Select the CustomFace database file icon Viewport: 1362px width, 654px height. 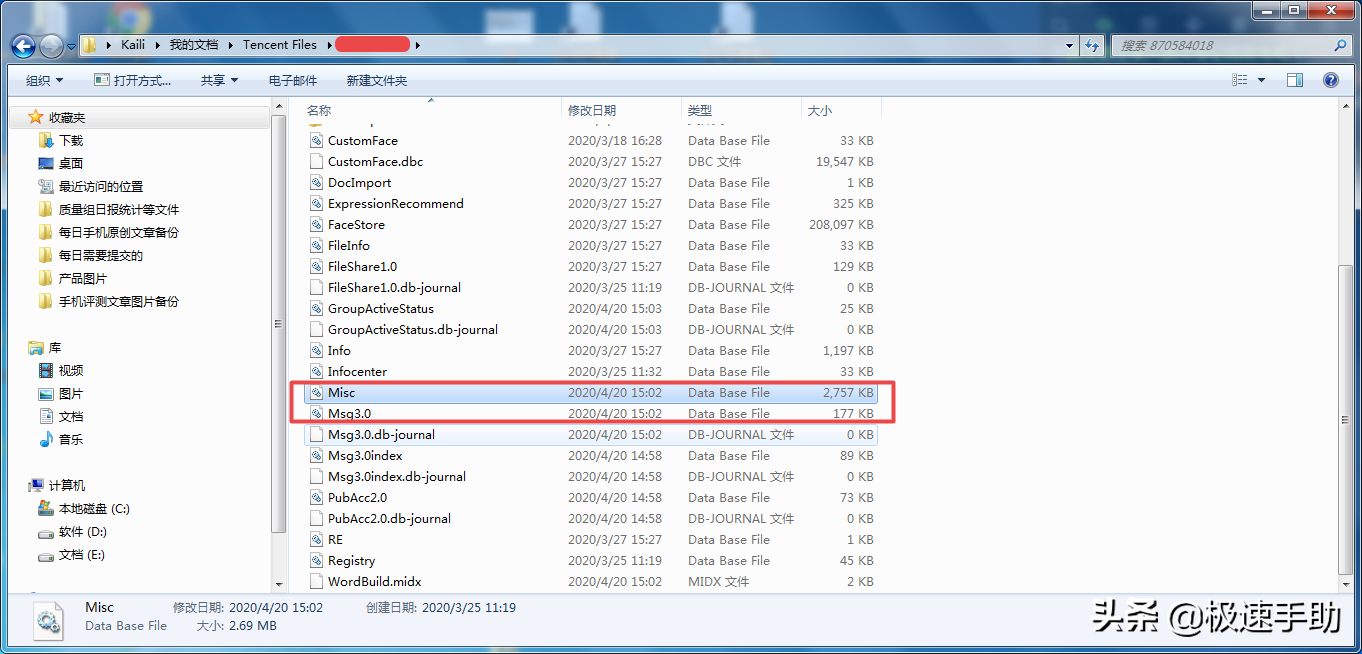316,141
